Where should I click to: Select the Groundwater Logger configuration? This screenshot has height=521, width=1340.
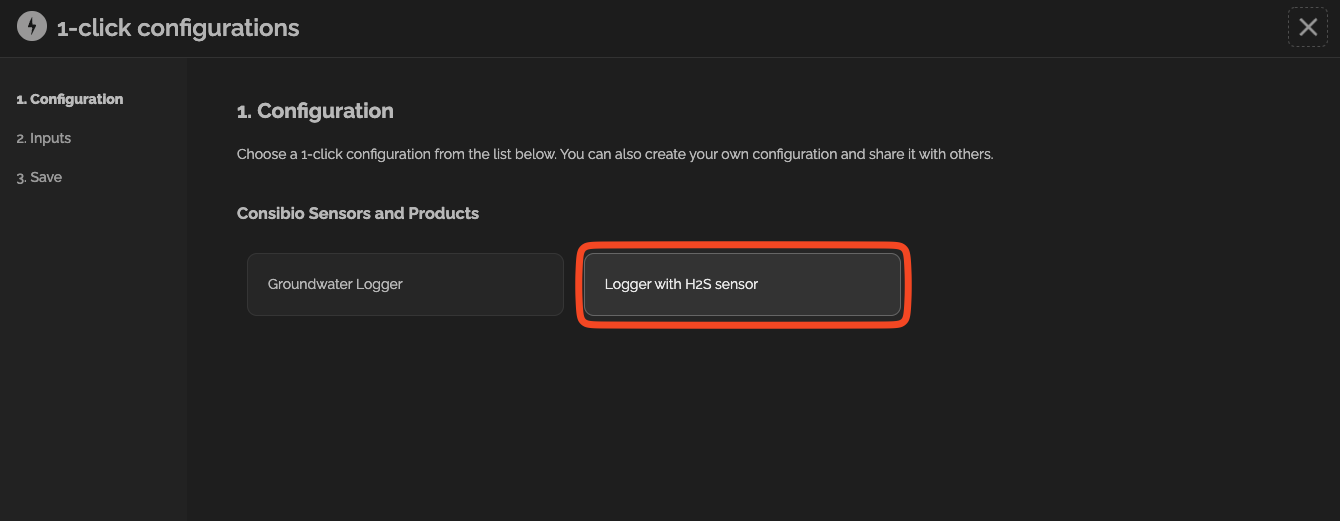click(406, 284)
